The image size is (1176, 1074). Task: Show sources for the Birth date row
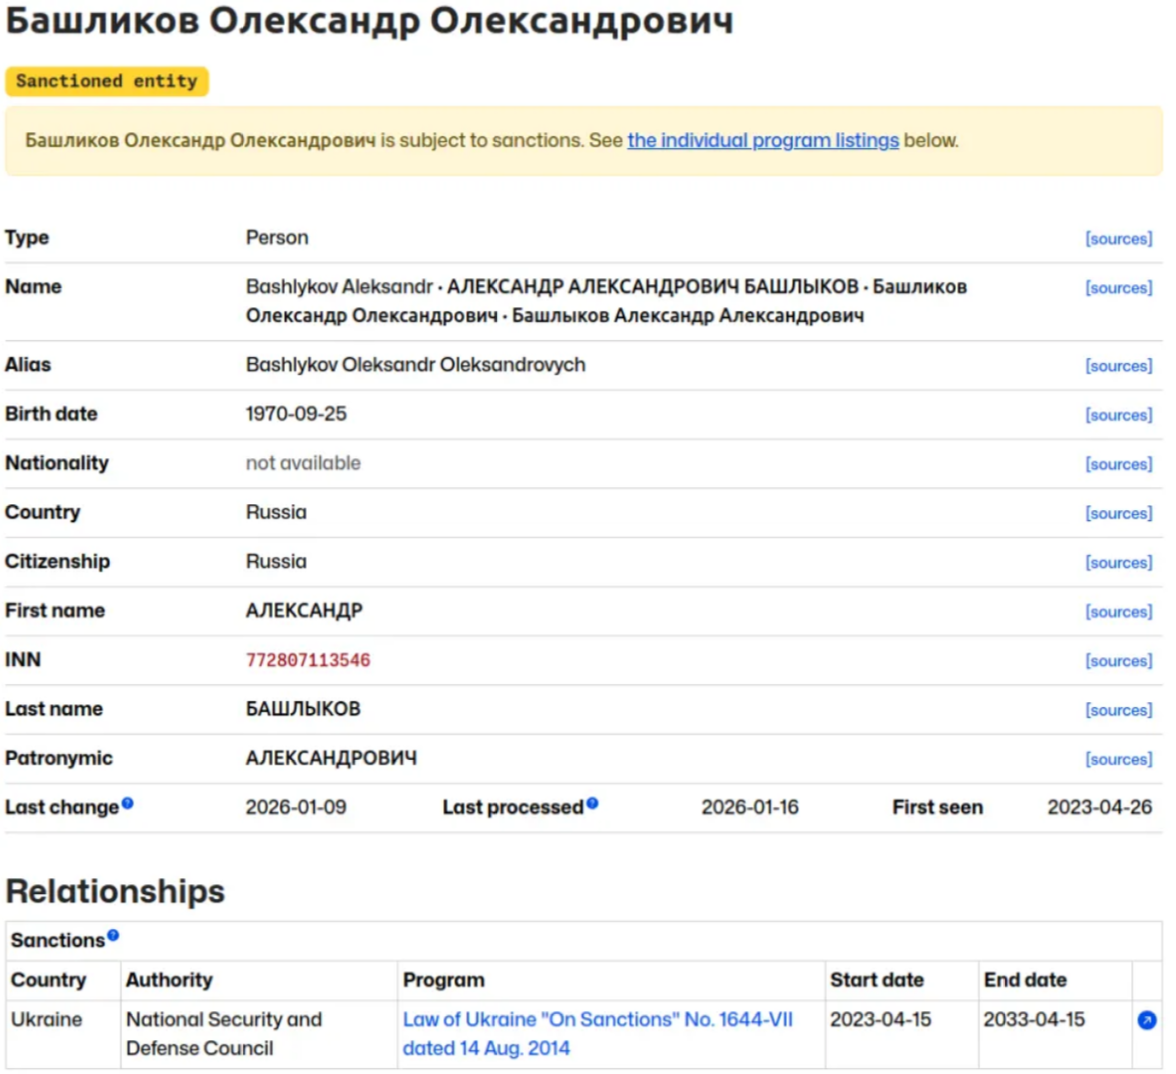[x=1118, y=415]
